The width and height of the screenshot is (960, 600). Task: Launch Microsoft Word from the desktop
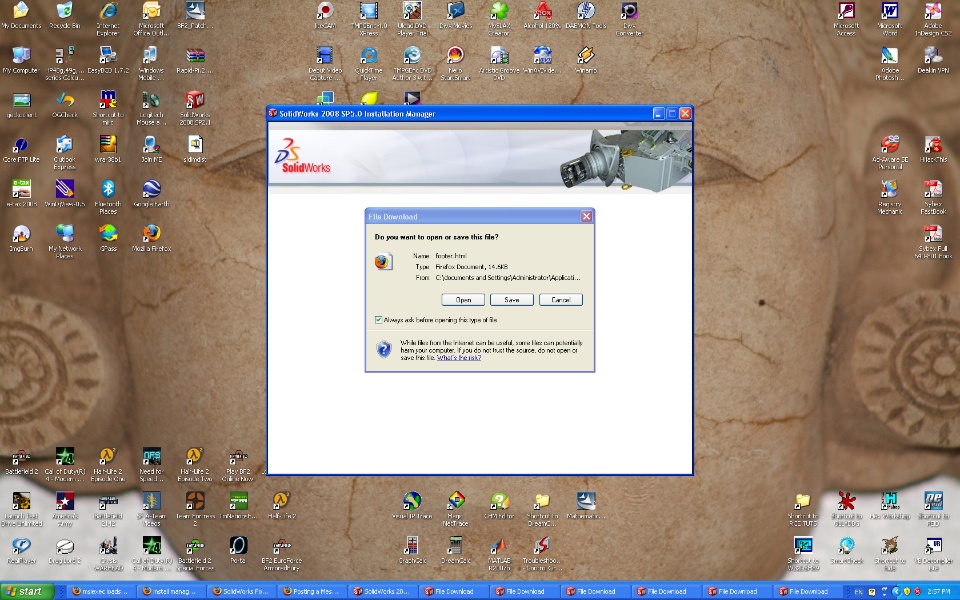click(890, 18)
